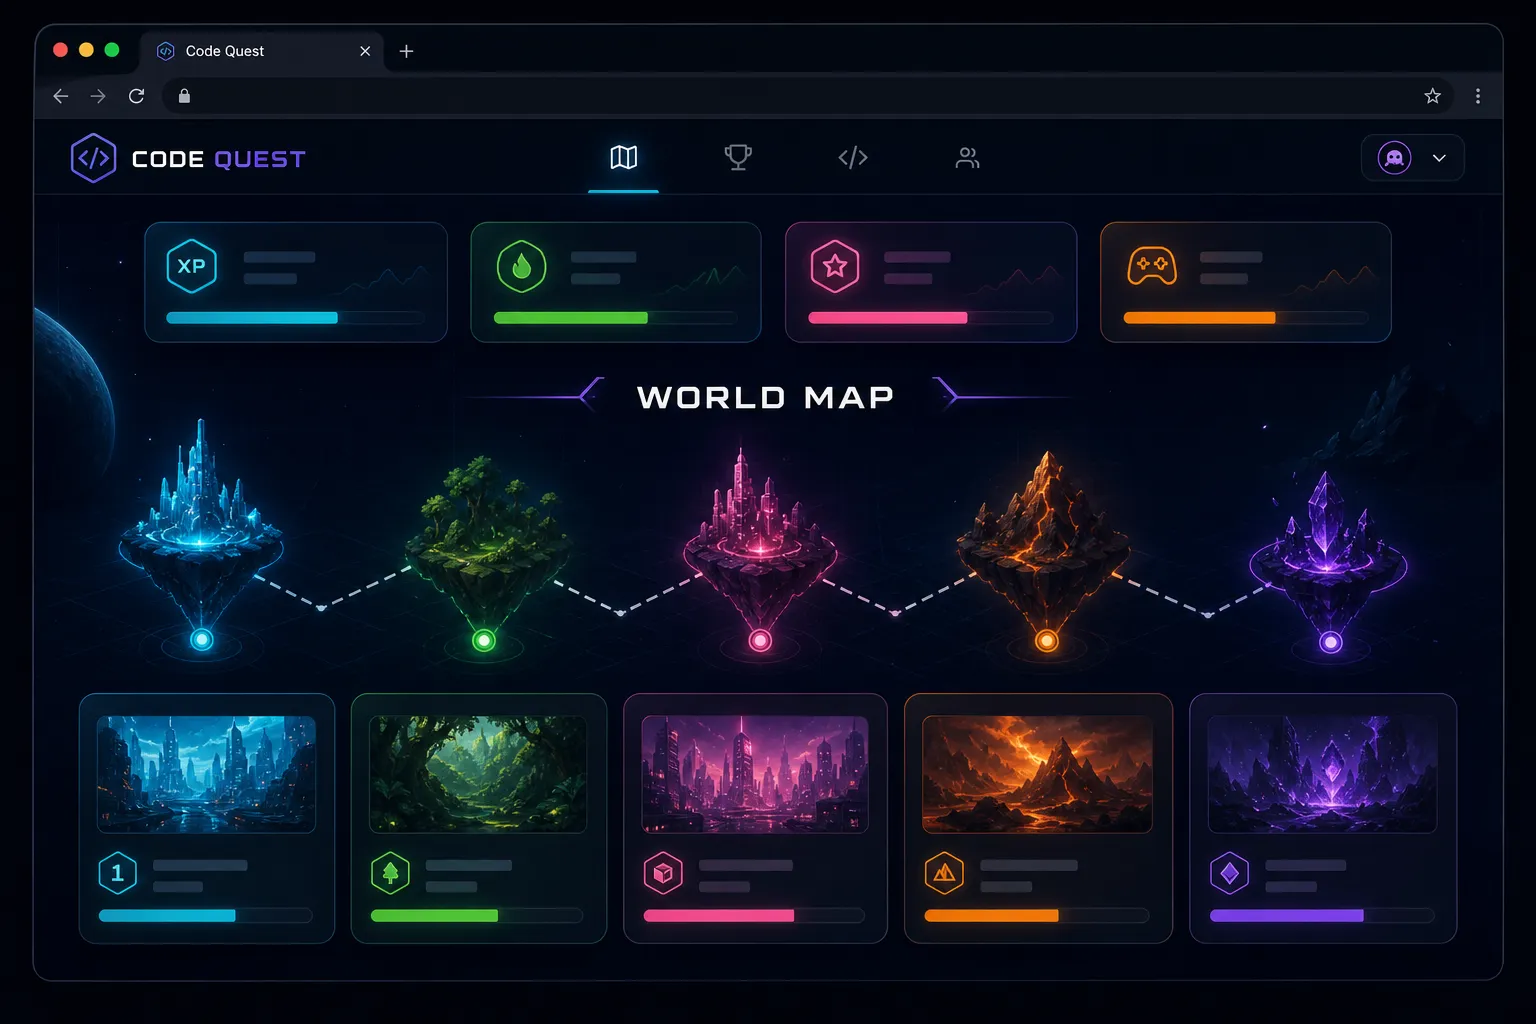Go back in browser history
This screenshot has width=1536, height=1024.
(61, 96)
